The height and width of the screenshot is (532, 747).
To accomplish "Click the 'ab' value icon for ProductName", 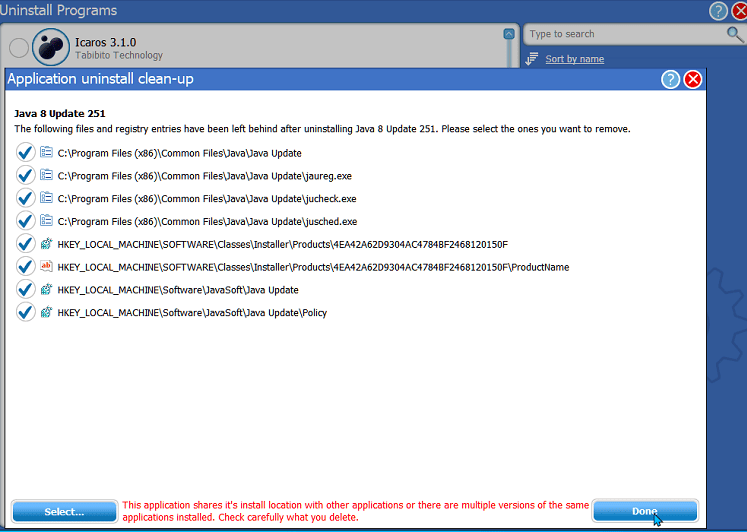I will pyautogui.click(x=46, y=266).
